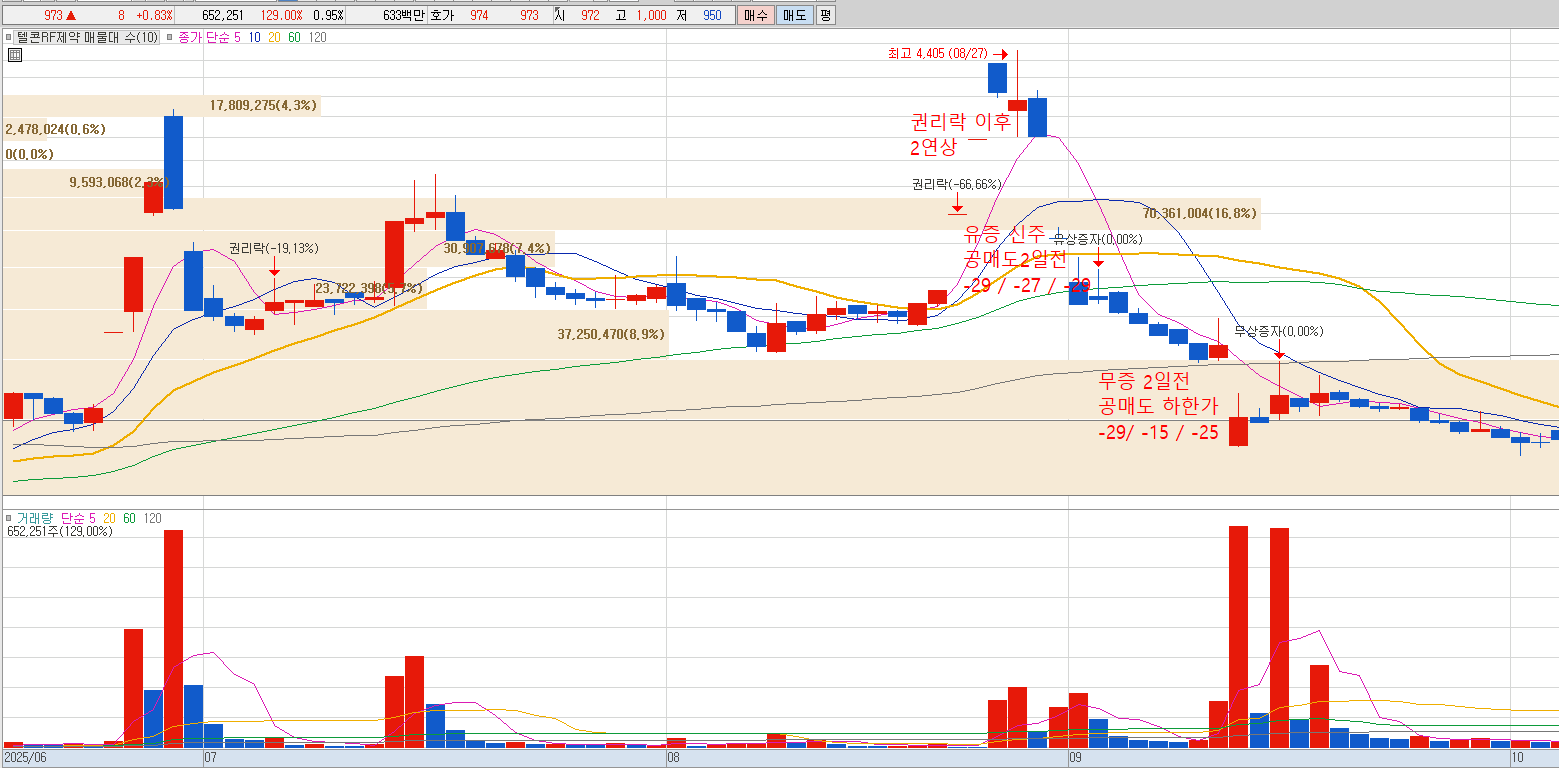Click the small square marker before 종가 단순
The height and width of the screenshot is (768, 1559).
(x=169, y=38)
